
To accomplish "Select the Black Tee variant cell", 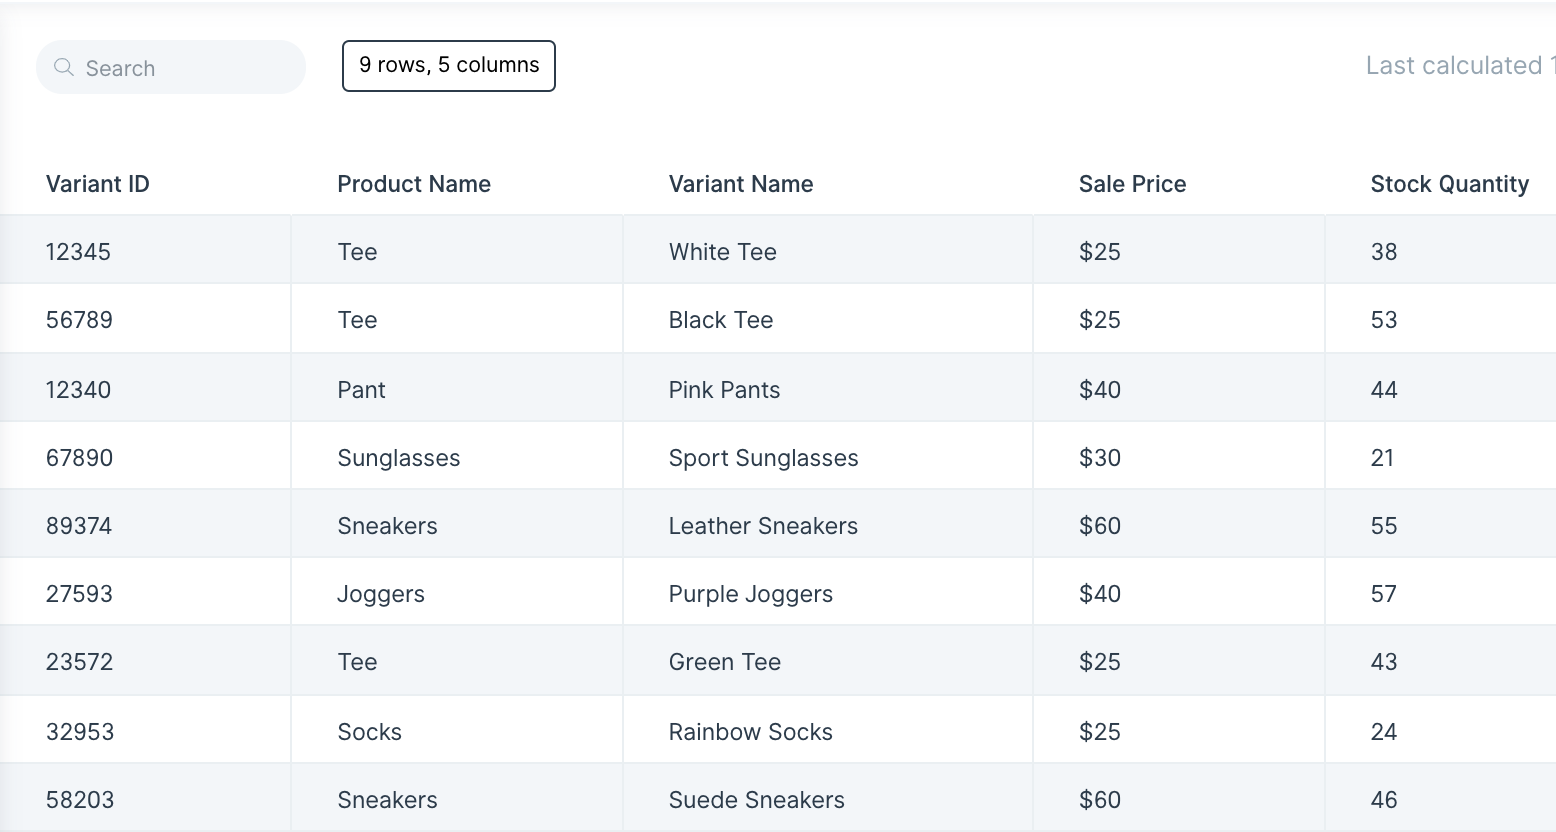I will pyautogui.click(x=828, y=319).
